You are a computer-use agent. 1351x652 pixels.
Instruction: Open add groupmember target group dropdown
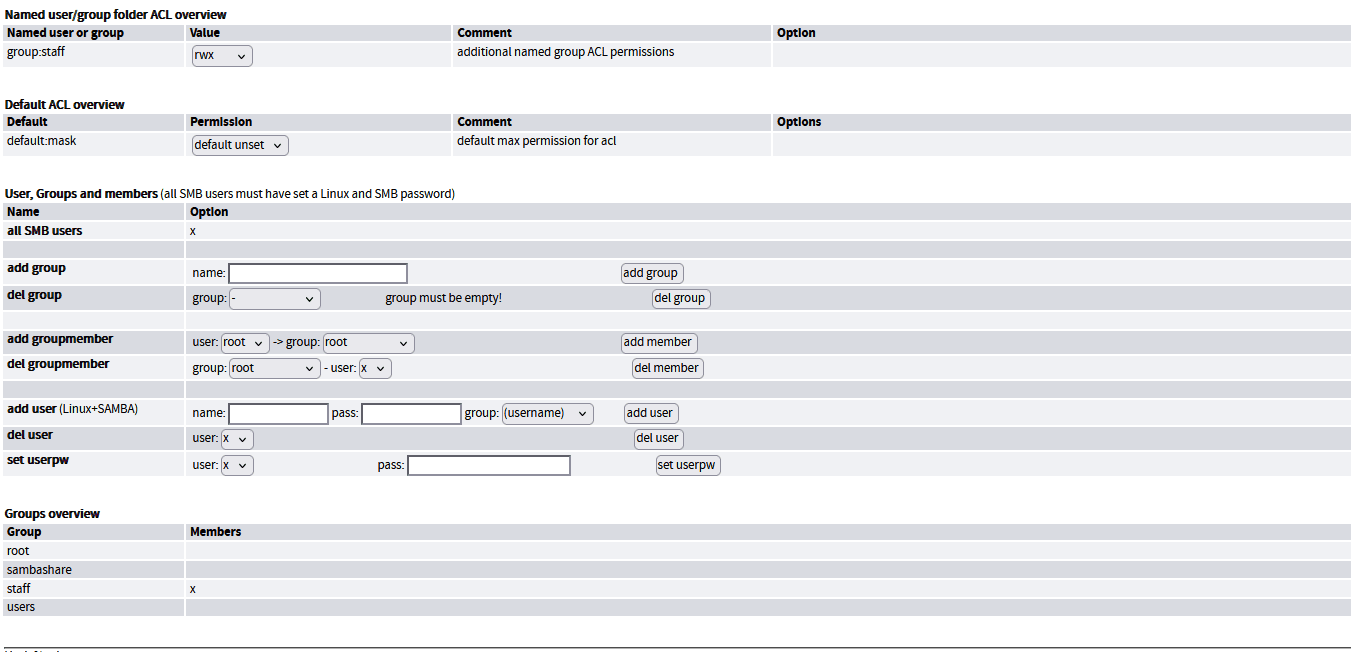tap(368, 343)
